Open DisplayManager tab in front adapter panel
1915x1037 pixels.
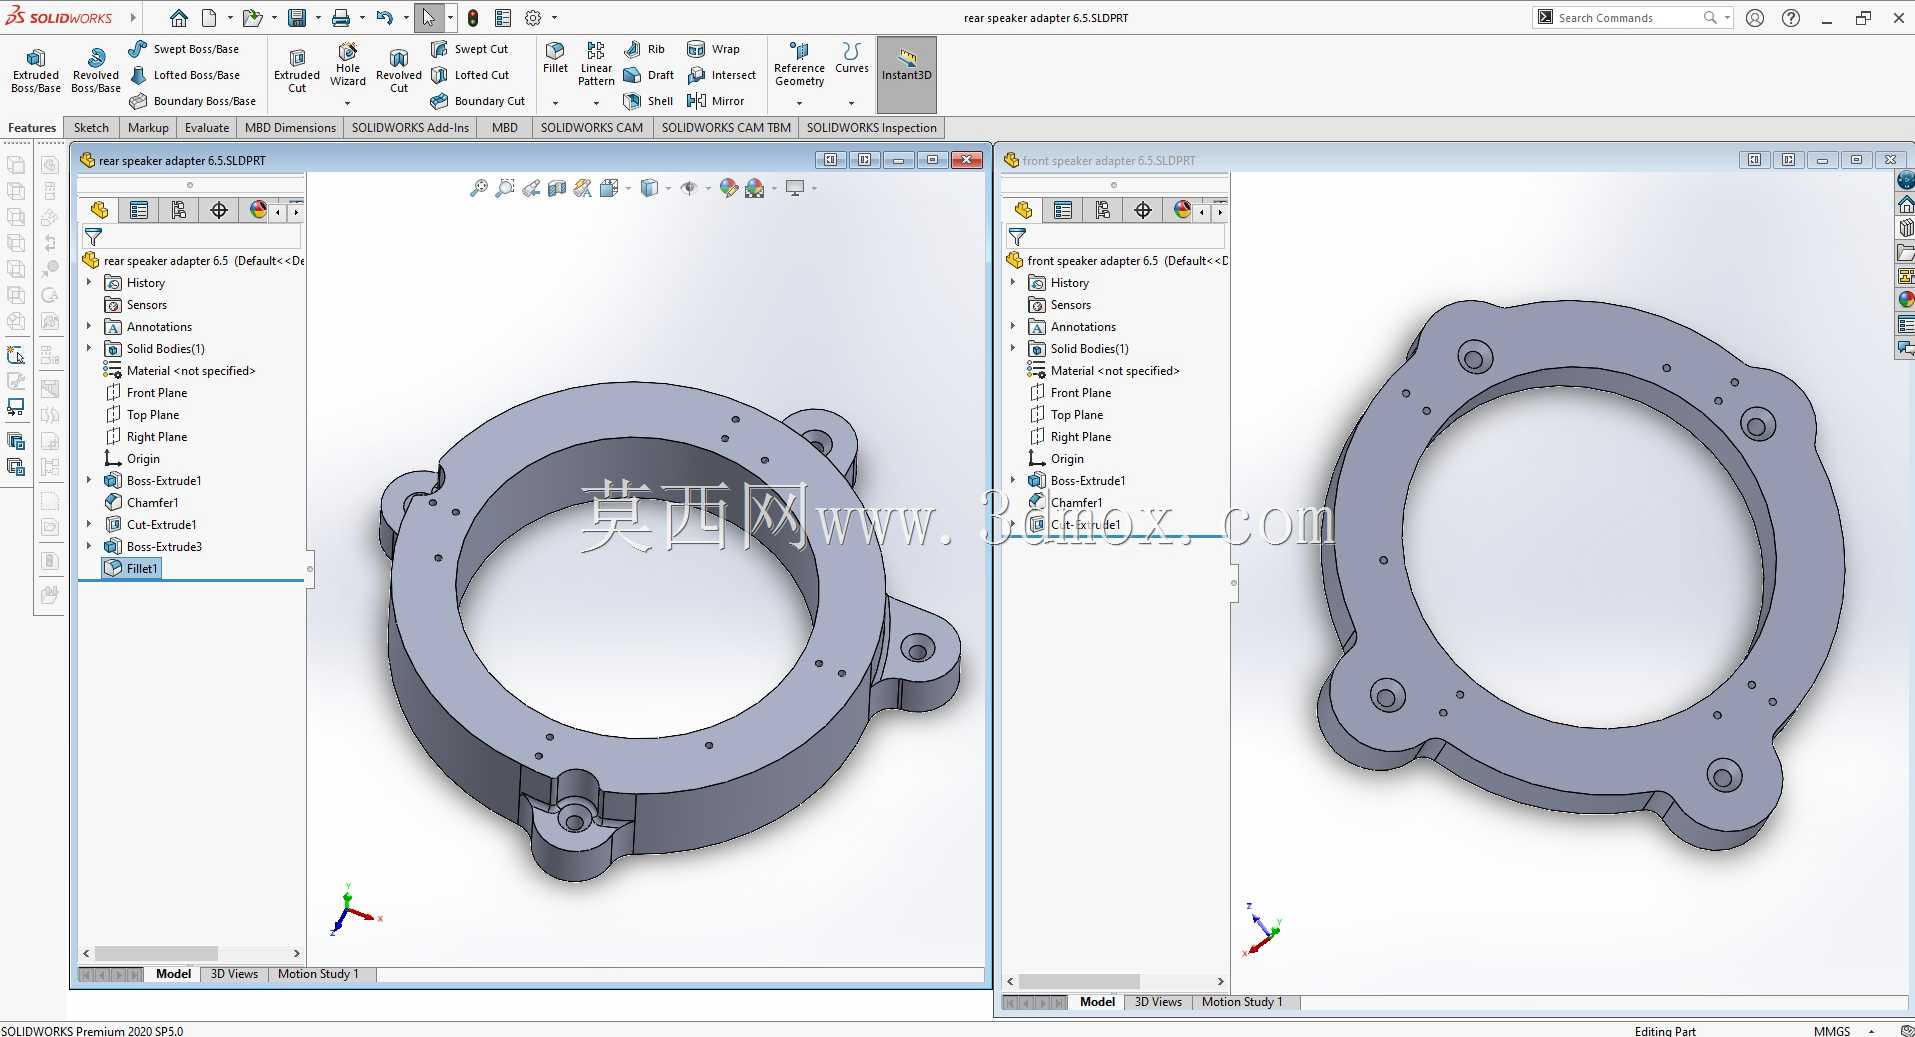coord(1183,210)
